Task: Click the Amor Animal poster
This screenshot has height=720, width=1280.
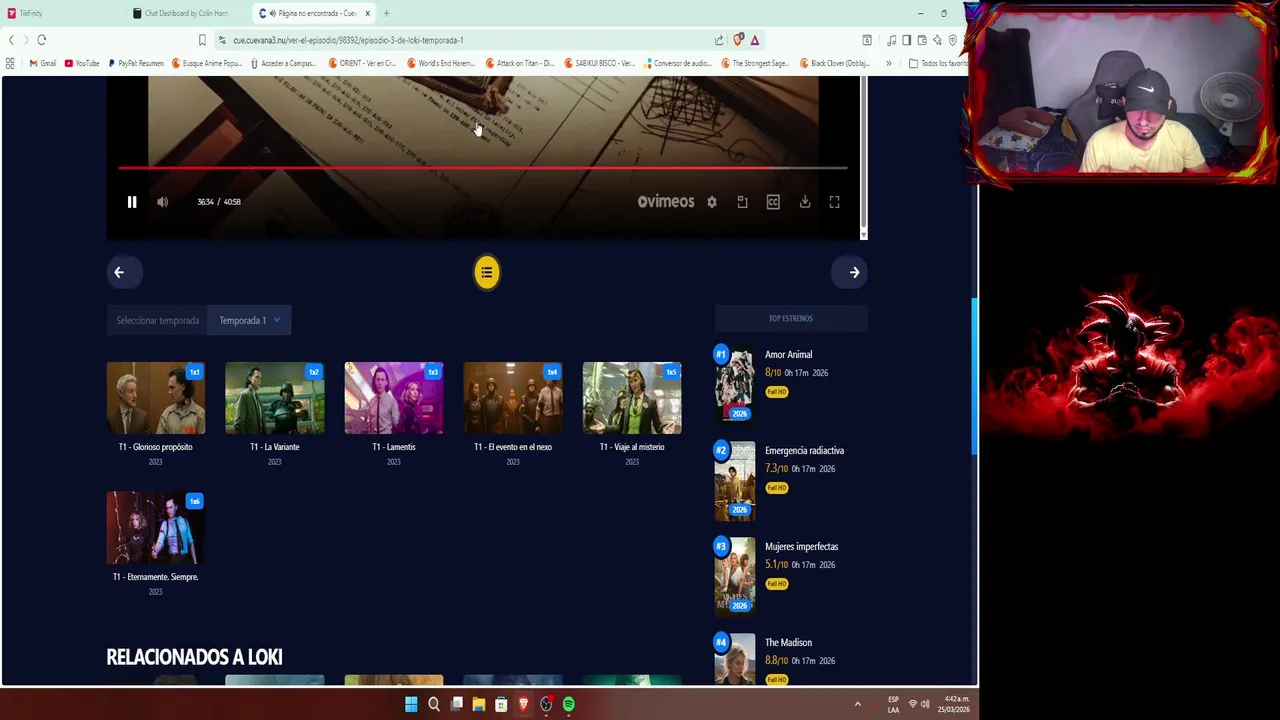Action: (735, 384)
